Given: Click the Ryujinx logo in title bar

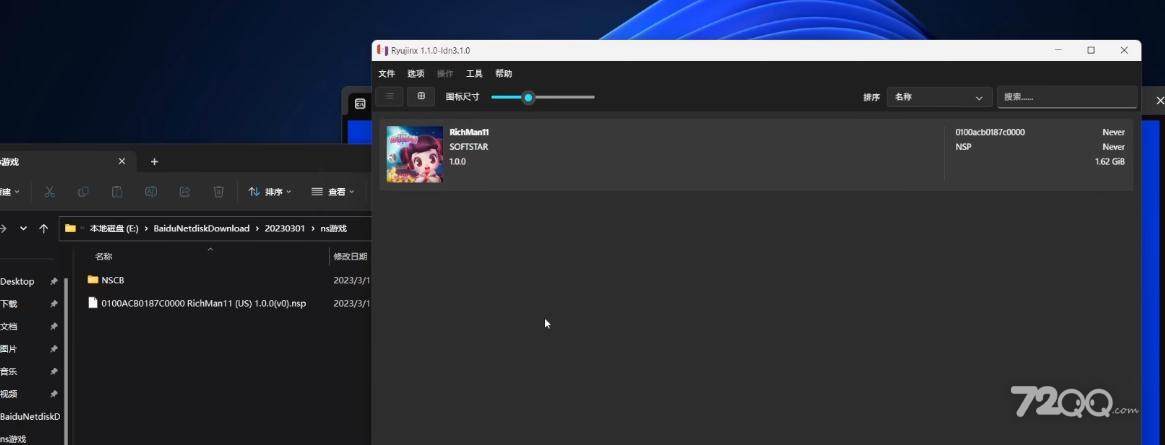Looking at the screenshot, I should pyautogui.click(x=382, y=51).
